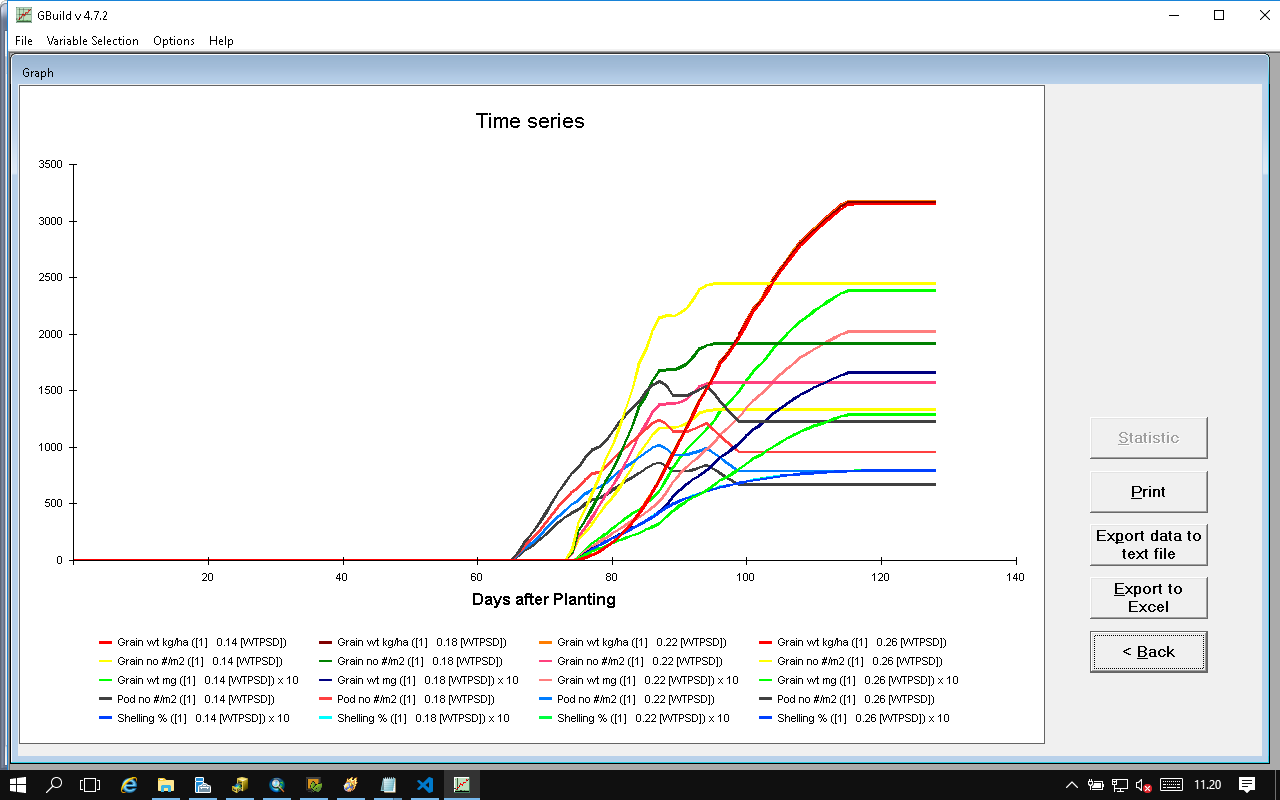Launch Internet Explorer from the taskbar

pyautogui.click(x=129, y=785)
